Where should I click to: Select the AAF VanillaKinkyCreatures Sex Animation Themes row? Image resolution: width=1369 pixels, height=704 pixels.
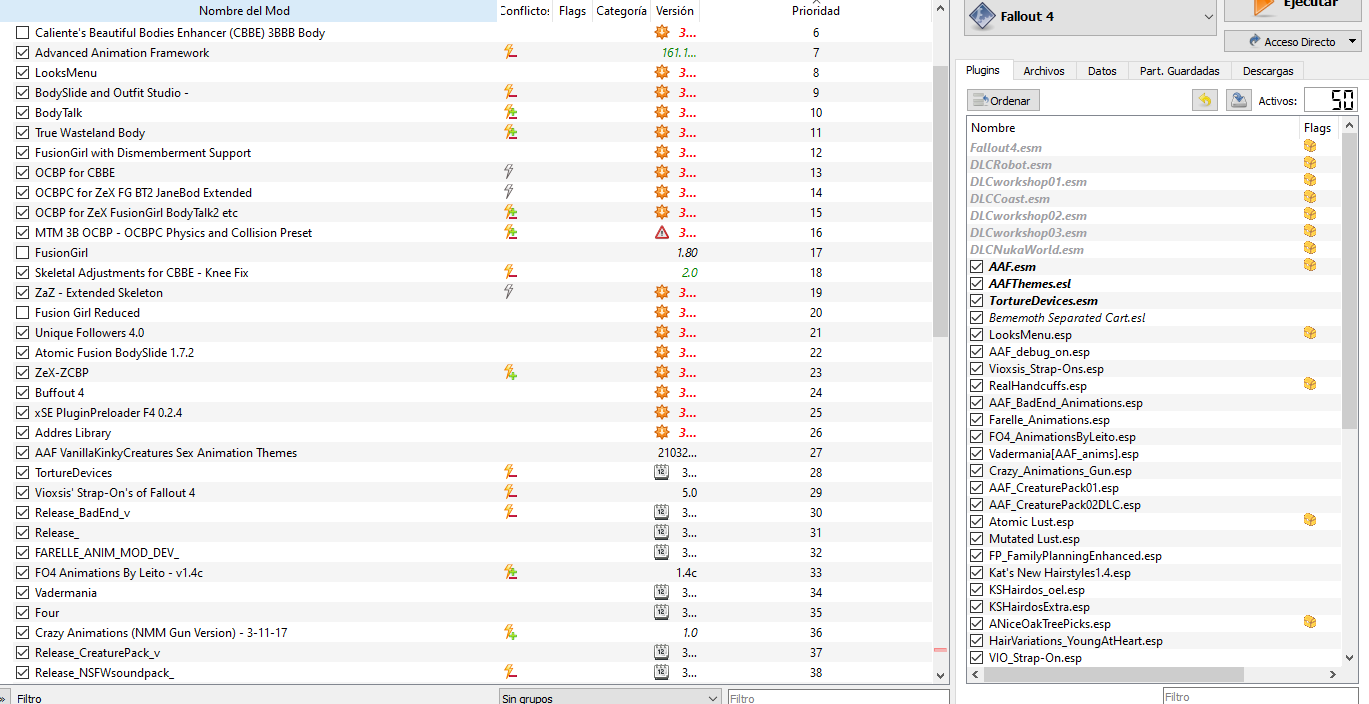pyautogui.click(x=465, y=452)
